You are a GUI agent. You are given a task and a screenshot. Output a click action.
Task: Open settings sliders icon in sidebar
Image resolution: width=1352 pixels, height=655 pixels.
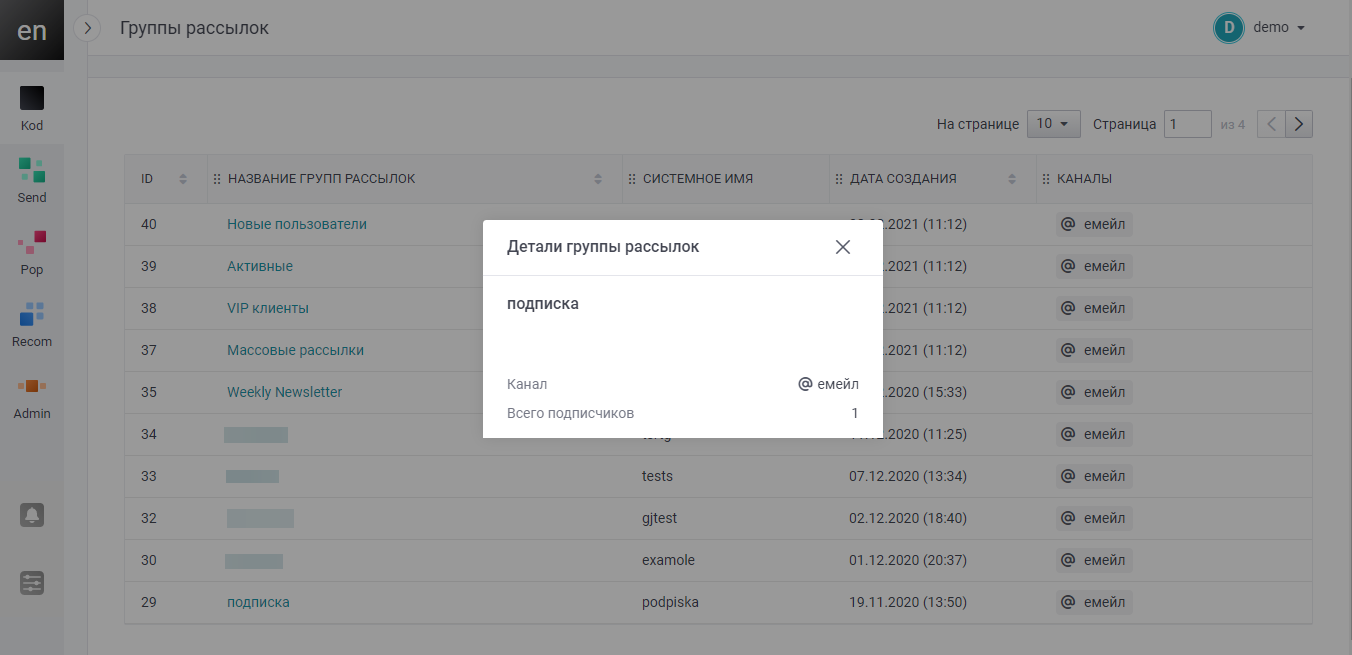coord(32,583)
